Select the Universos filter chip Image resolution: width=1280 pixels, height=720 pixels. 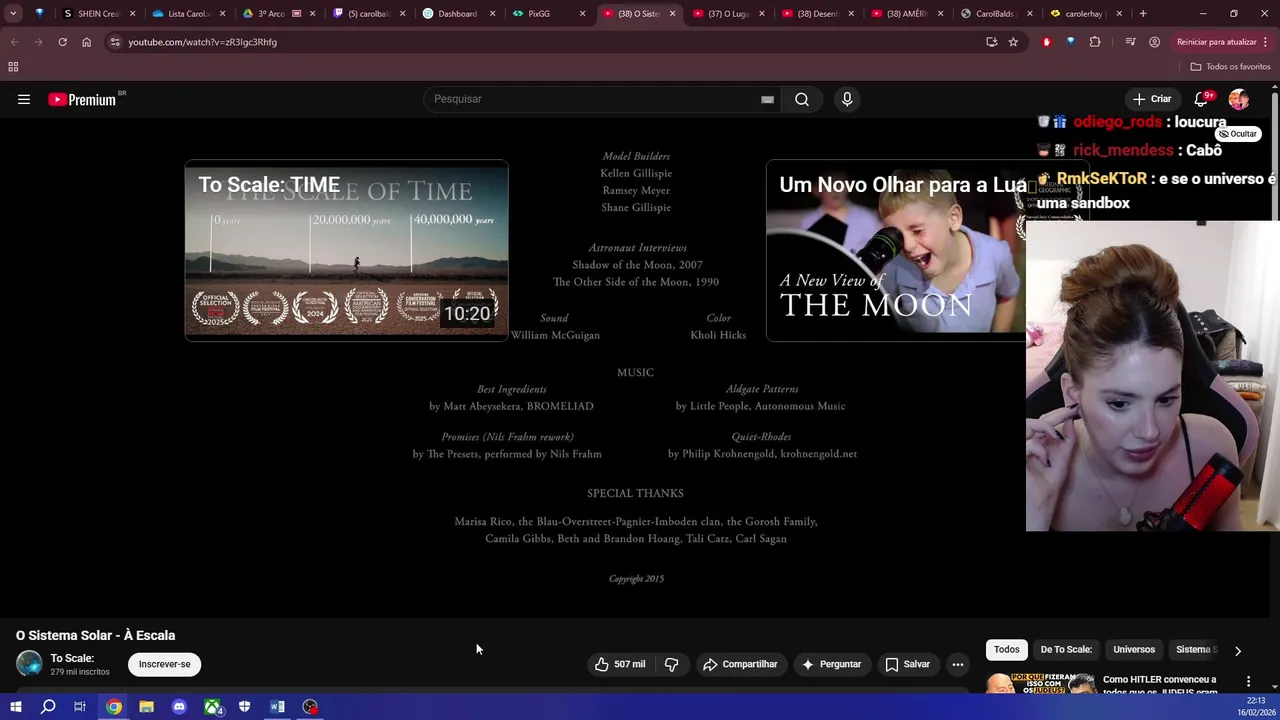1134,650
